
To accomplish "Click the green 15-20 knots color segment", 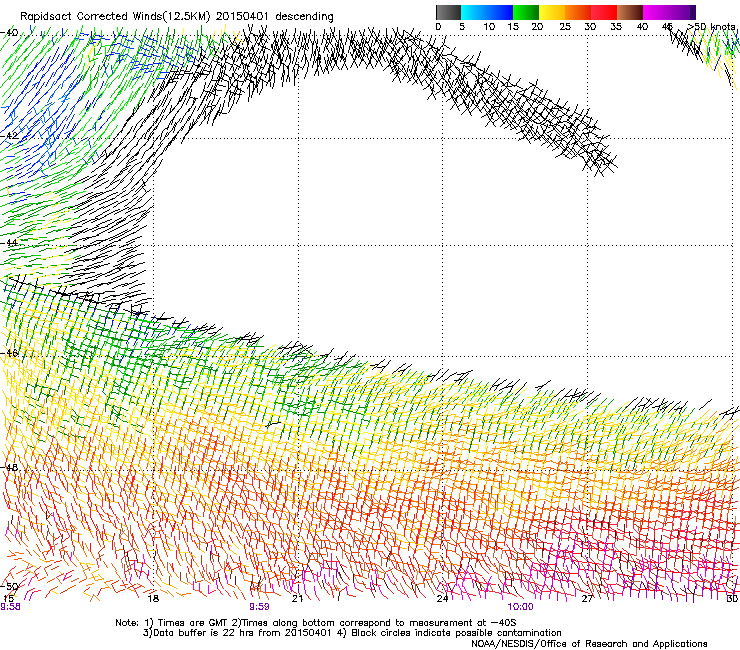I will pyautogui.click(x=526, y=12).
